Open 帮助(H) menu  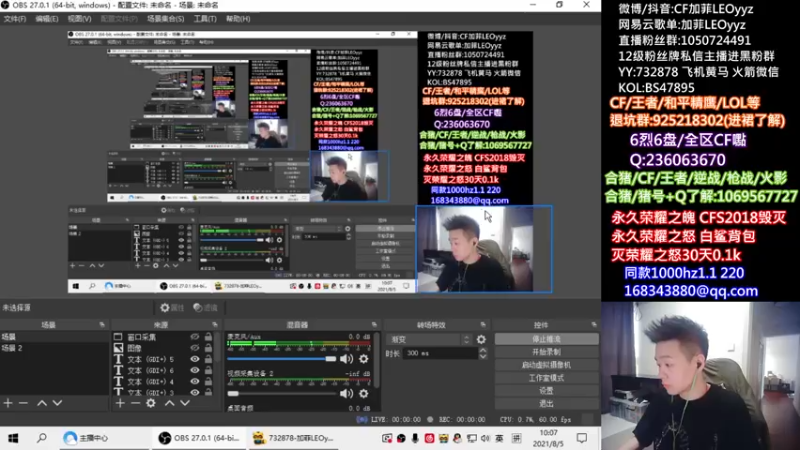(x=238, y=19)
